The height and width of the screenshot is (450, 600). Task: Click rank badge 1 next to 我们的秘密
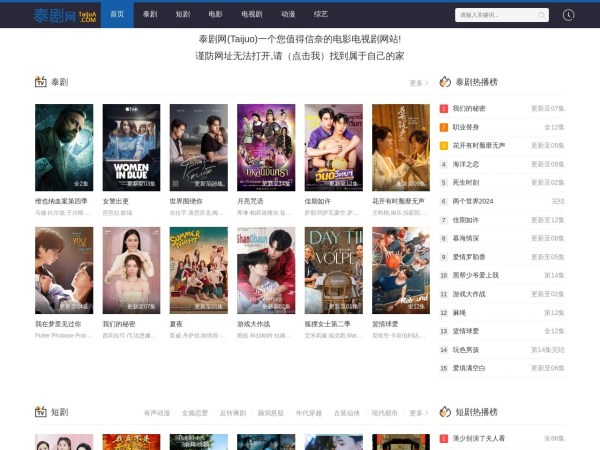[443, 109]
